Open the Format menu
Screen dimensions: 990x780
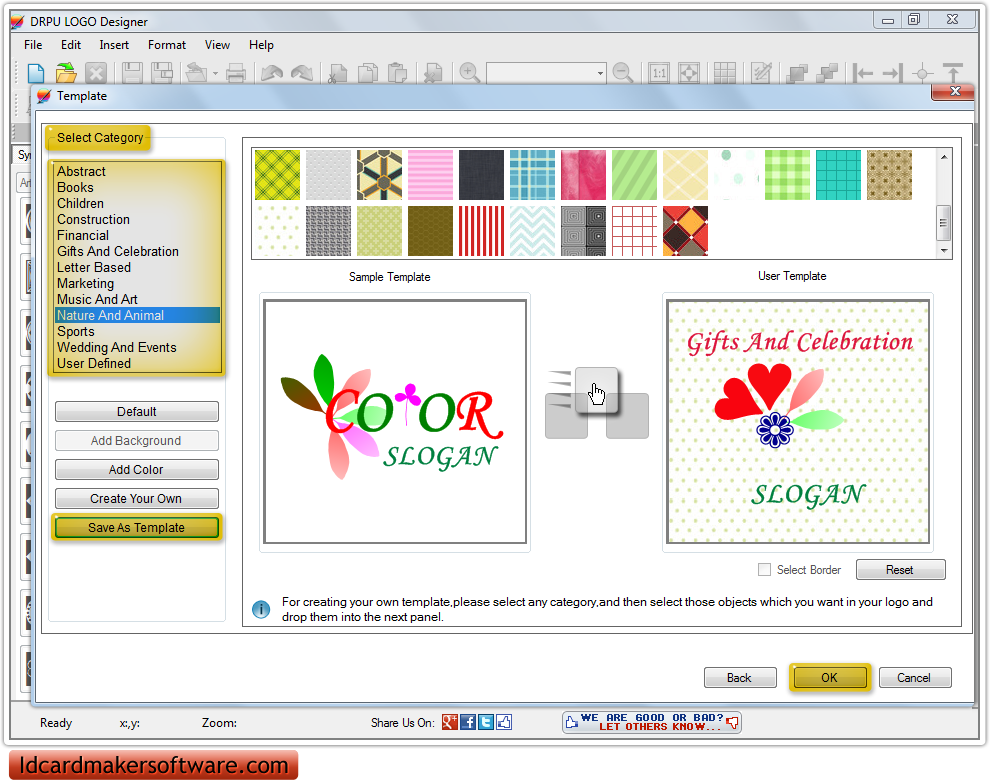pyautogui.click(x=167, y=45)
